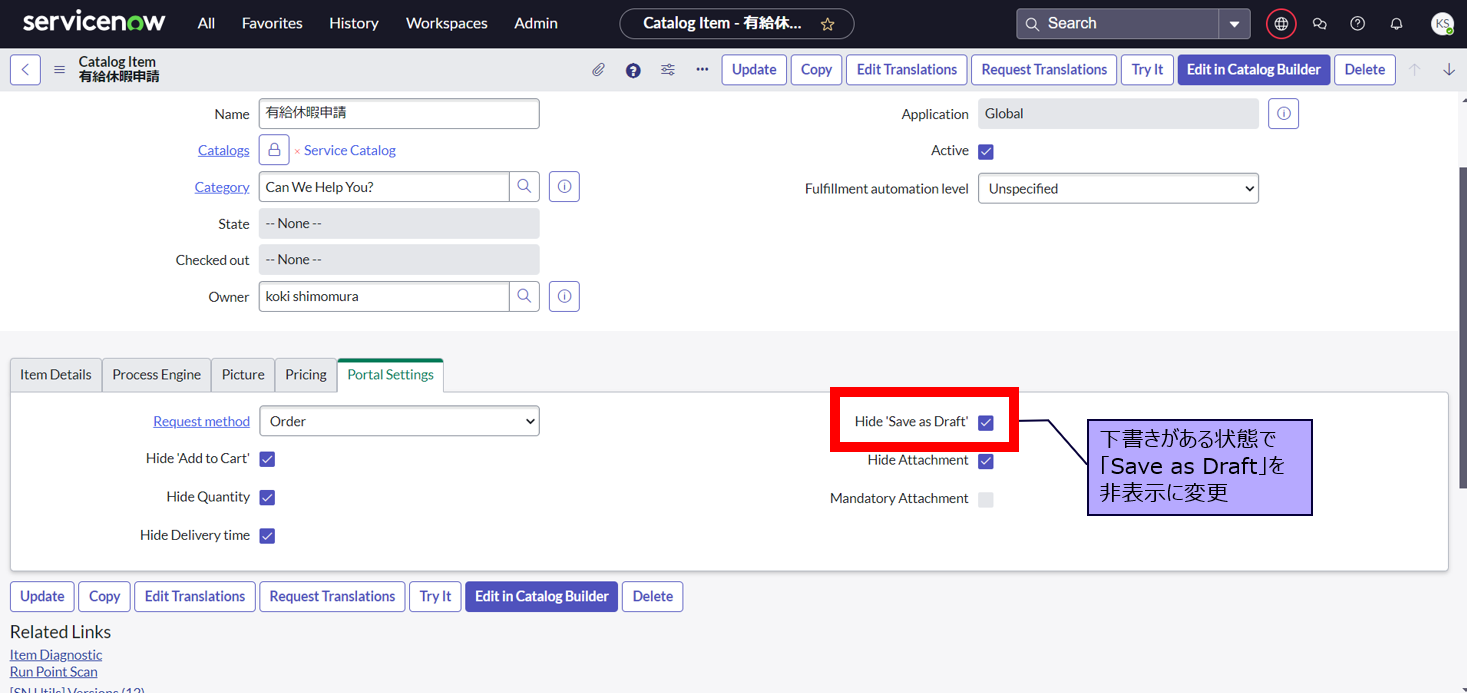The image size is (1467, 693).
Task: Toggle Hide 'Add to Cart' checkbox
Action: 267,459
